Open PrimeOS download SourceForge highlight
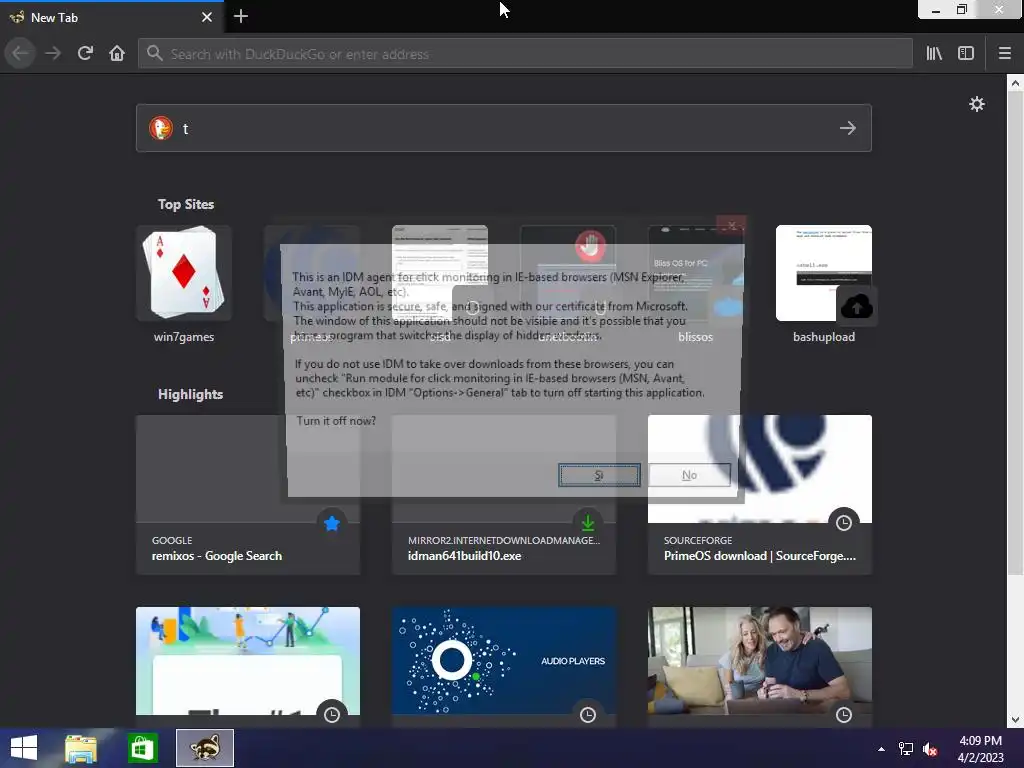Image resolution: width=1024 pixels, height=768 pixels. point(760,494)
